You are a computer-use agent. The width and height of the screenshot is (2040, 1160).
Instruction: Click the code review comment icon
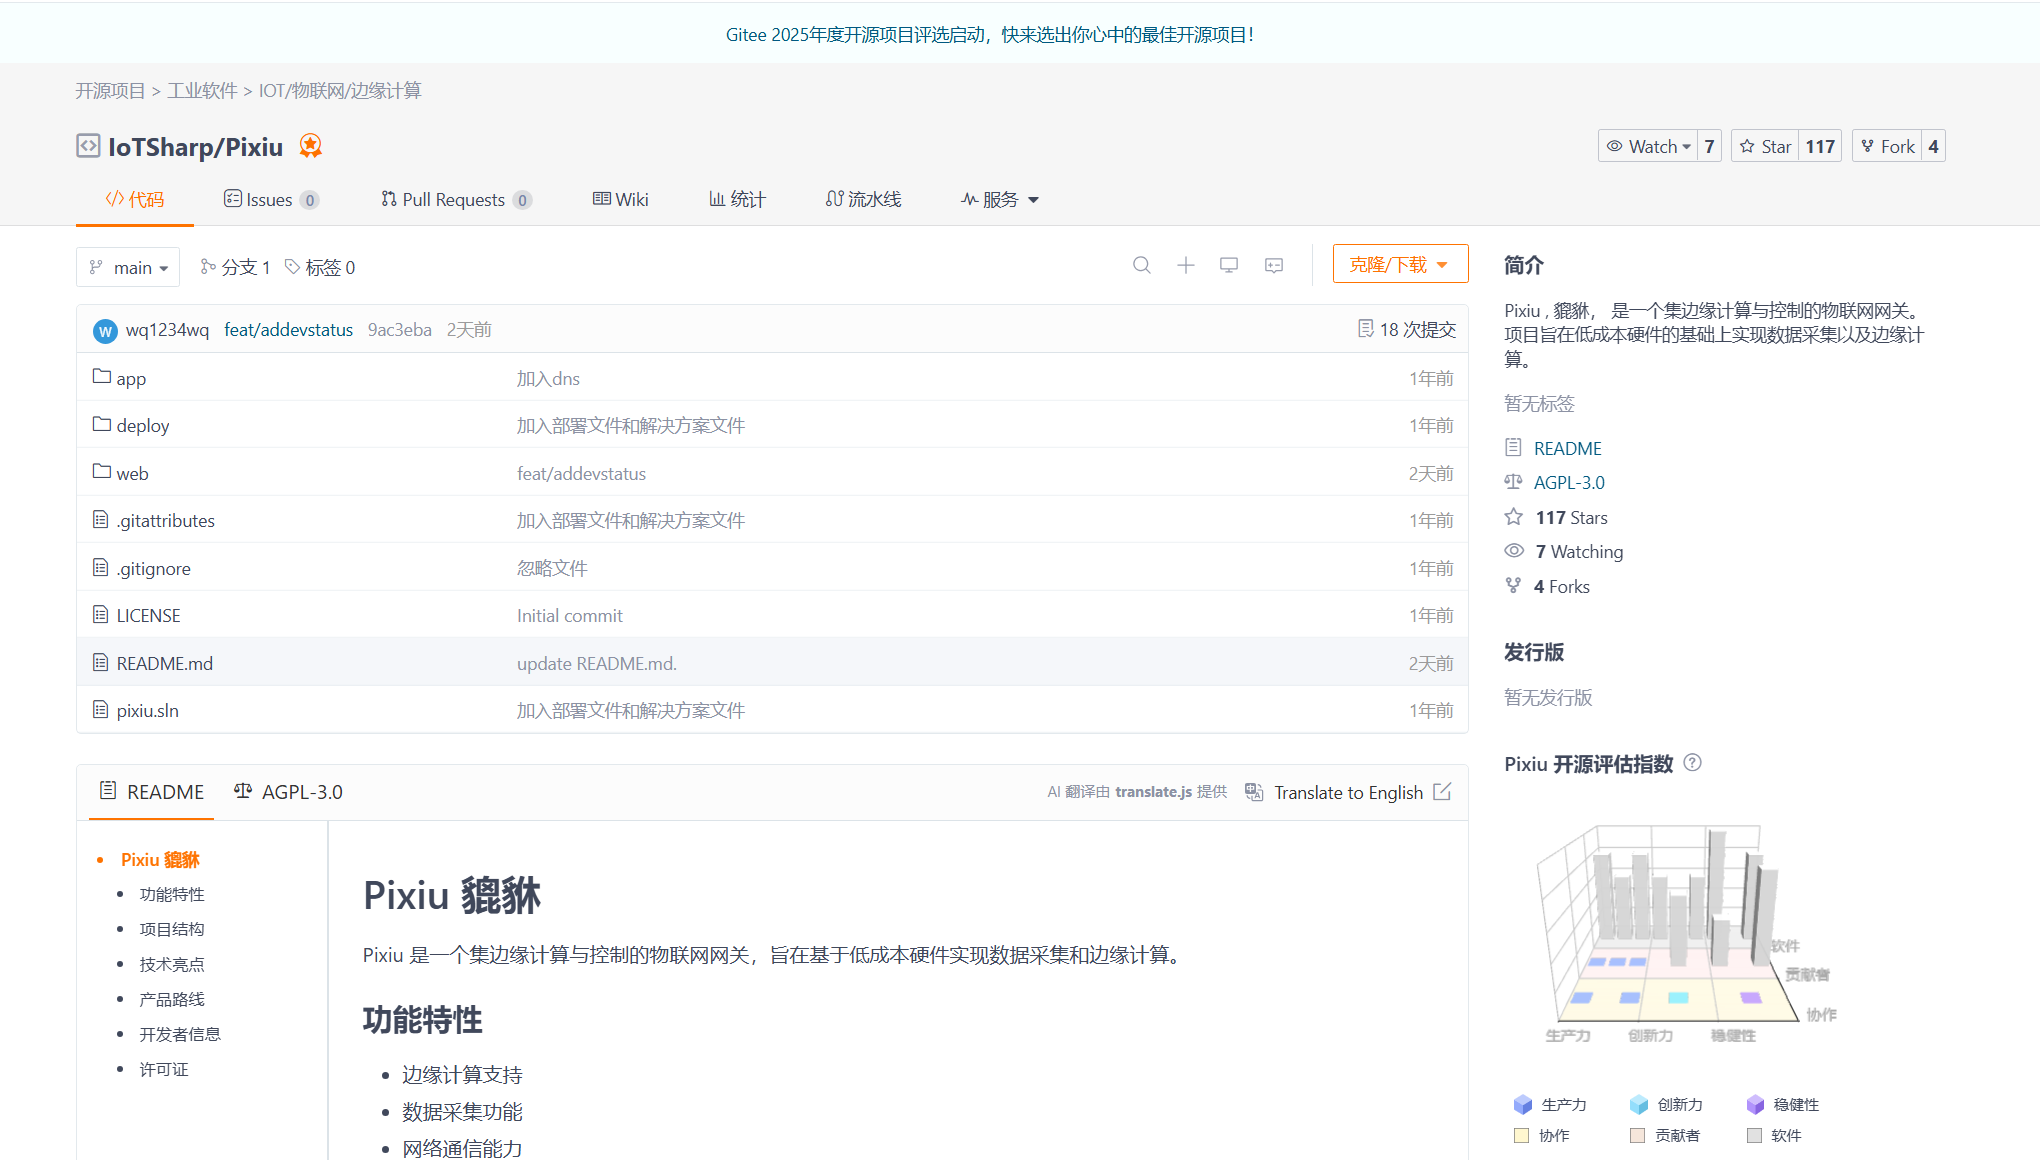(x=1273, y=265)
